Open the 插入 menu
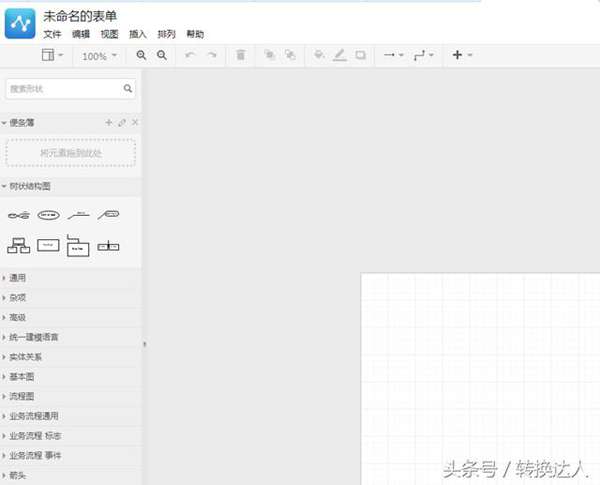Viewport: 600px width, 485px height. [138, 34]
